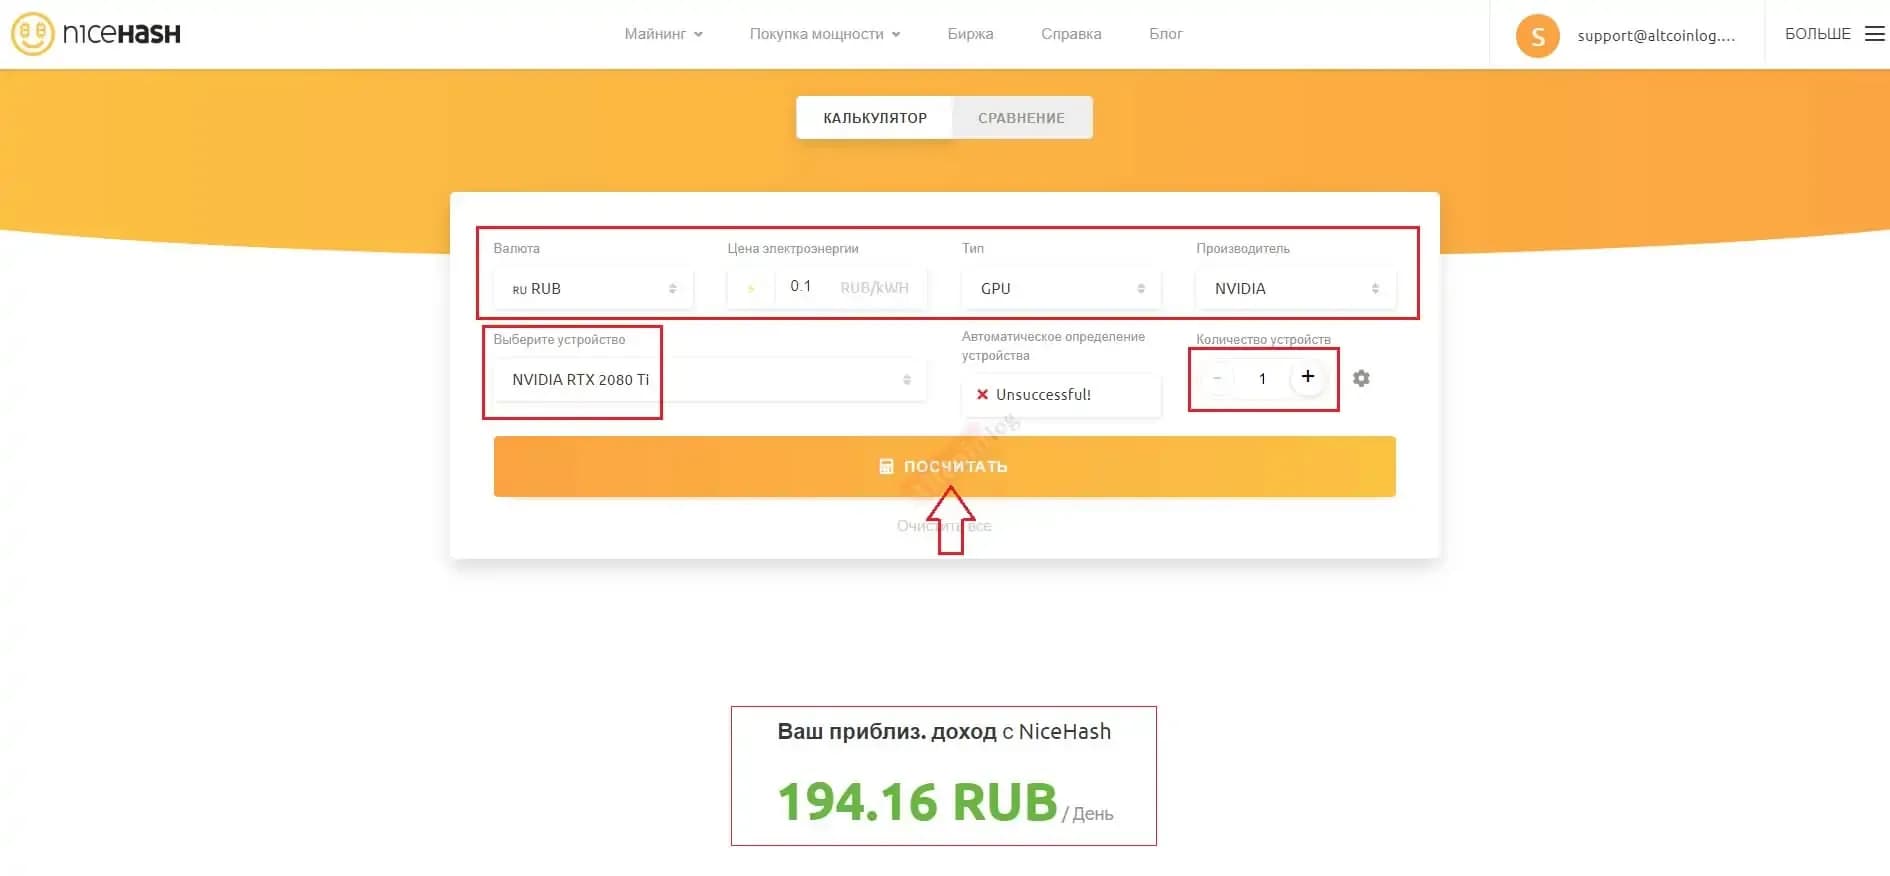Open the NVIDIA RTX 2080 Ti device dropdown
Viewport: 1890px width, 876px height.
coord(710,380)
